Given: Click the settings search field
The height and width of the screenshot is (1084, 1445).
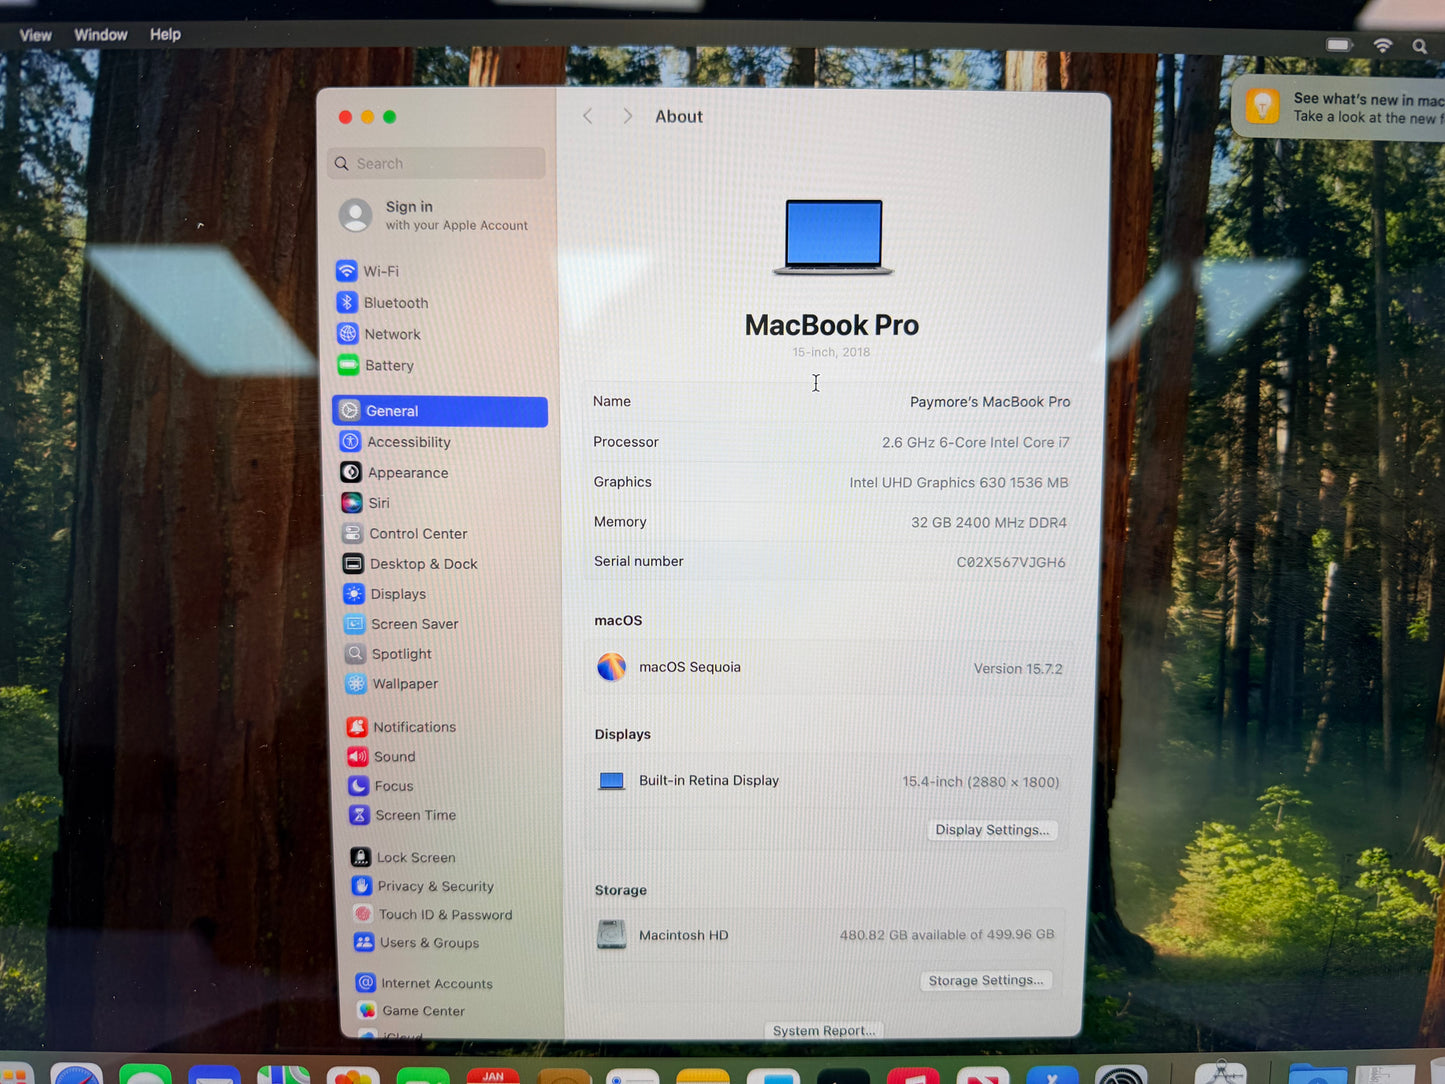Looking at the screenshot, I should coord(435,162).
